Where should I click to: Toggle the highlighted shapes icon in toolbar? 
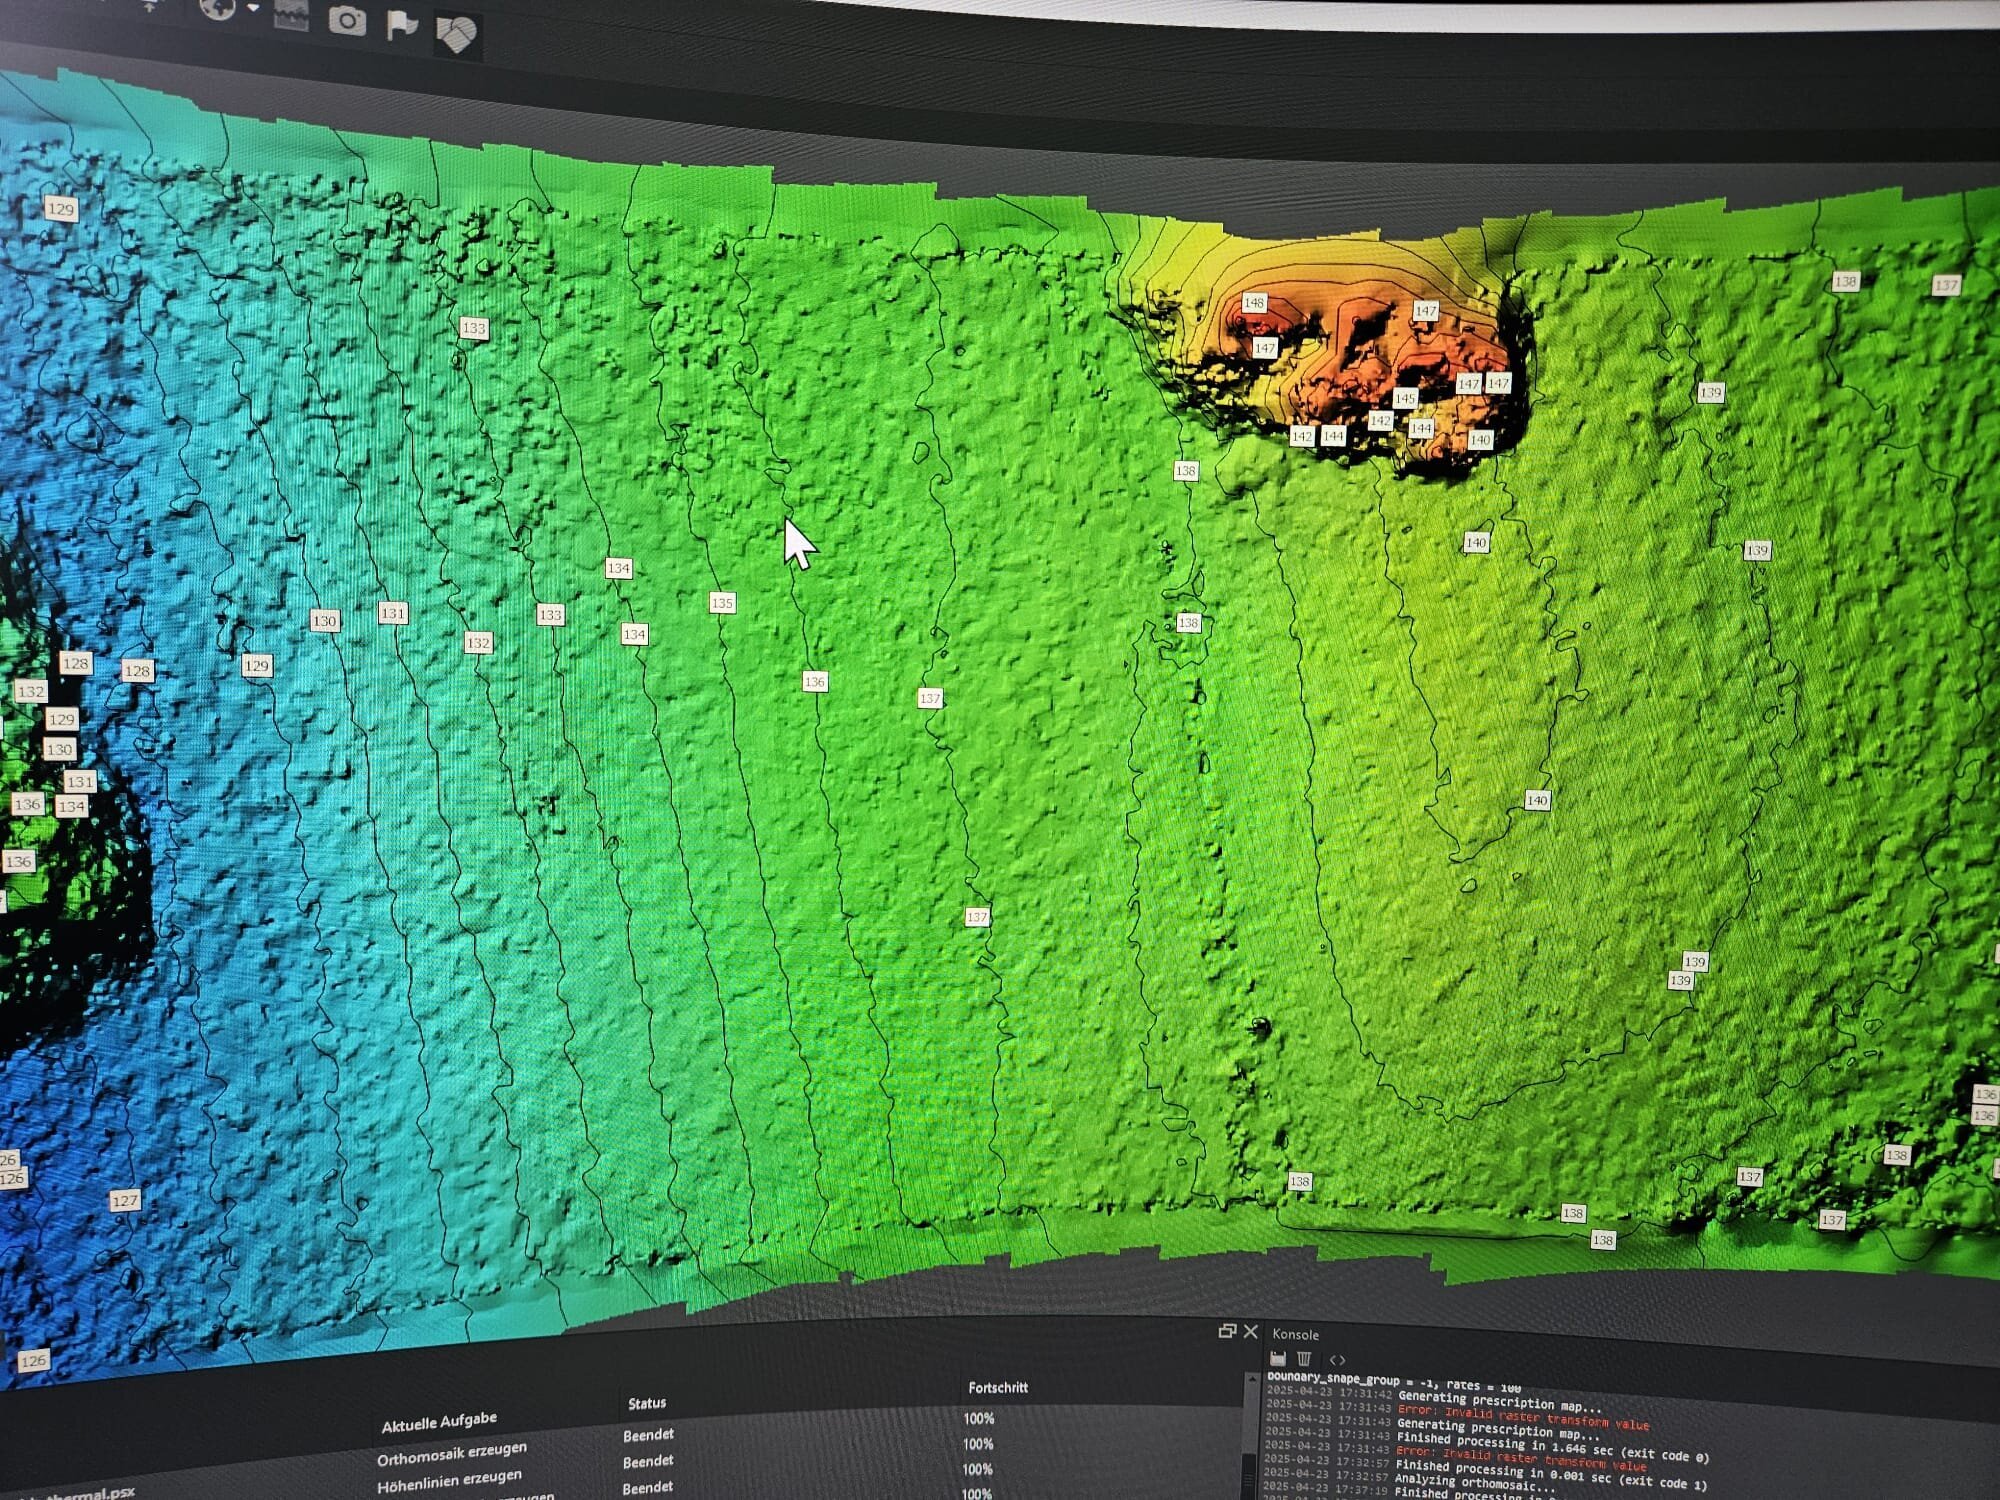click(456, 33)
